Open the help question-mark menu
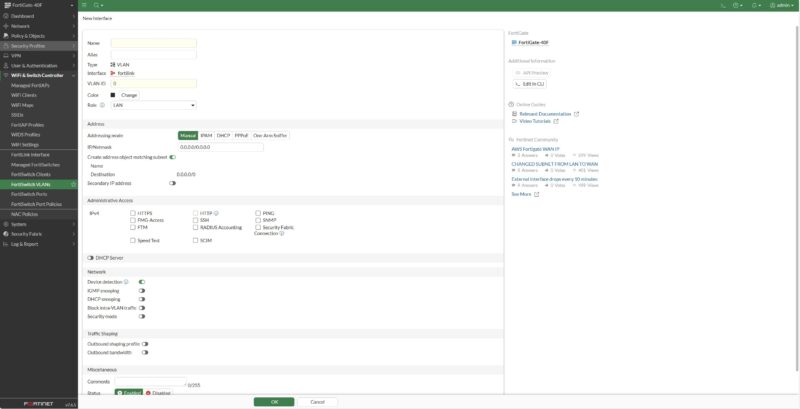The image size is (800, 409). tap(737, 5)
